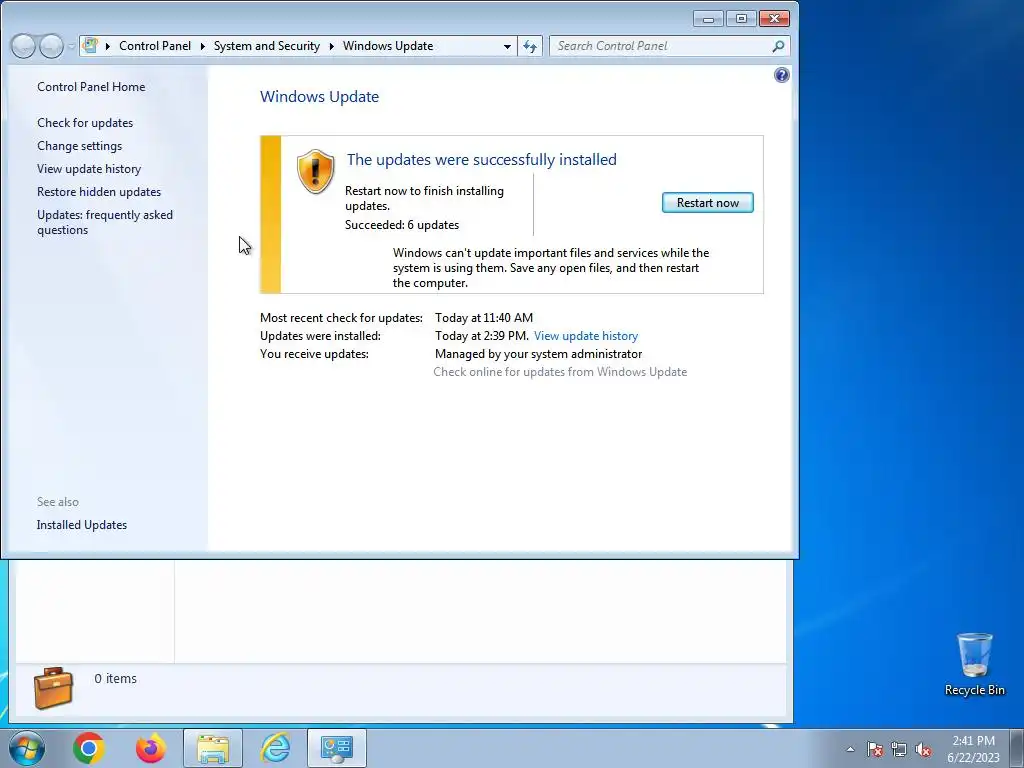Click the Refresh button in address bar
Image resolution: width=1024 pixels, height=768 pixels.
click(530, 46)
